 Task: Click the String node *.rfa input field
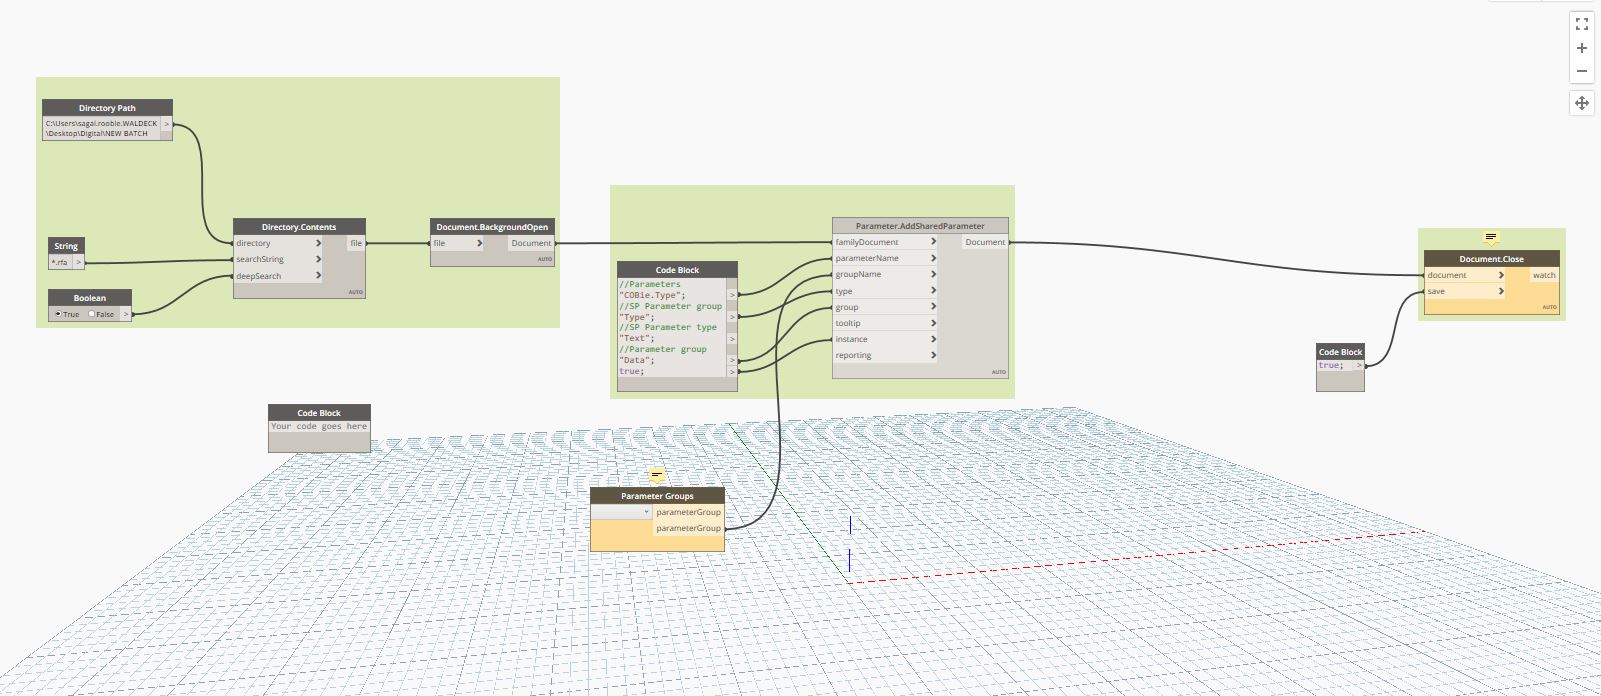tap(60, 262)
